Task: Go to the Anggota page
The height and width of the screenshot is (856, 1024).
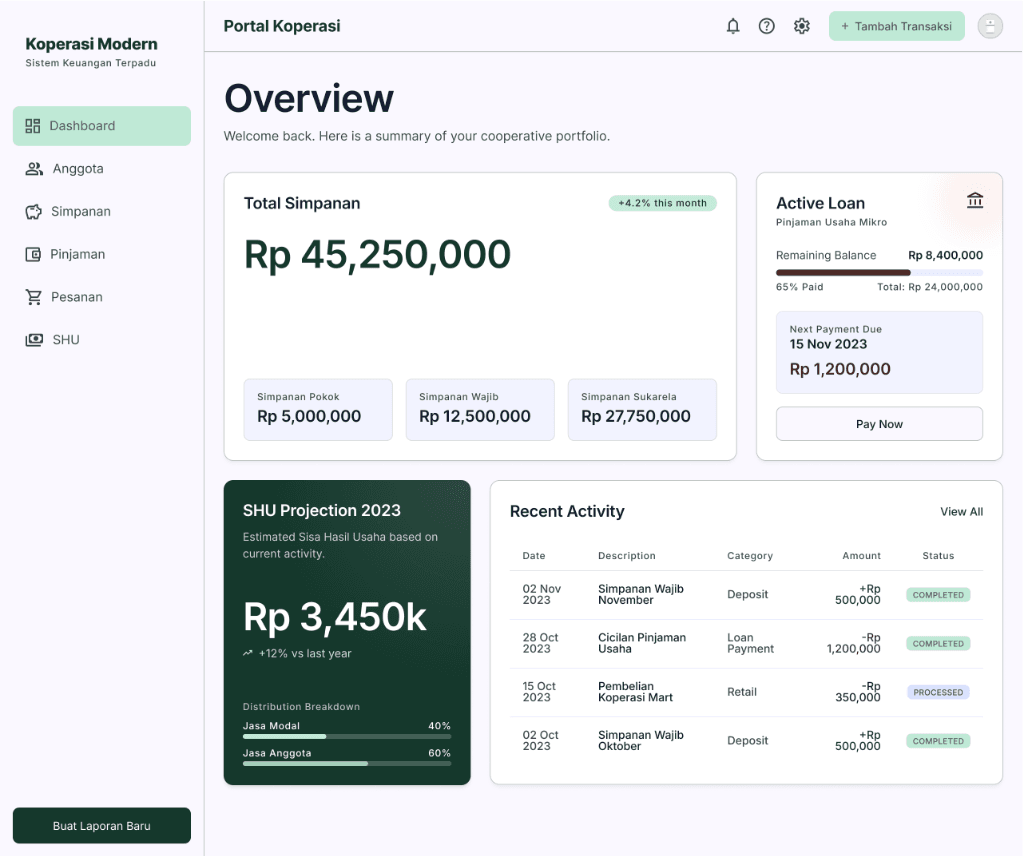Action: (102, 169)
